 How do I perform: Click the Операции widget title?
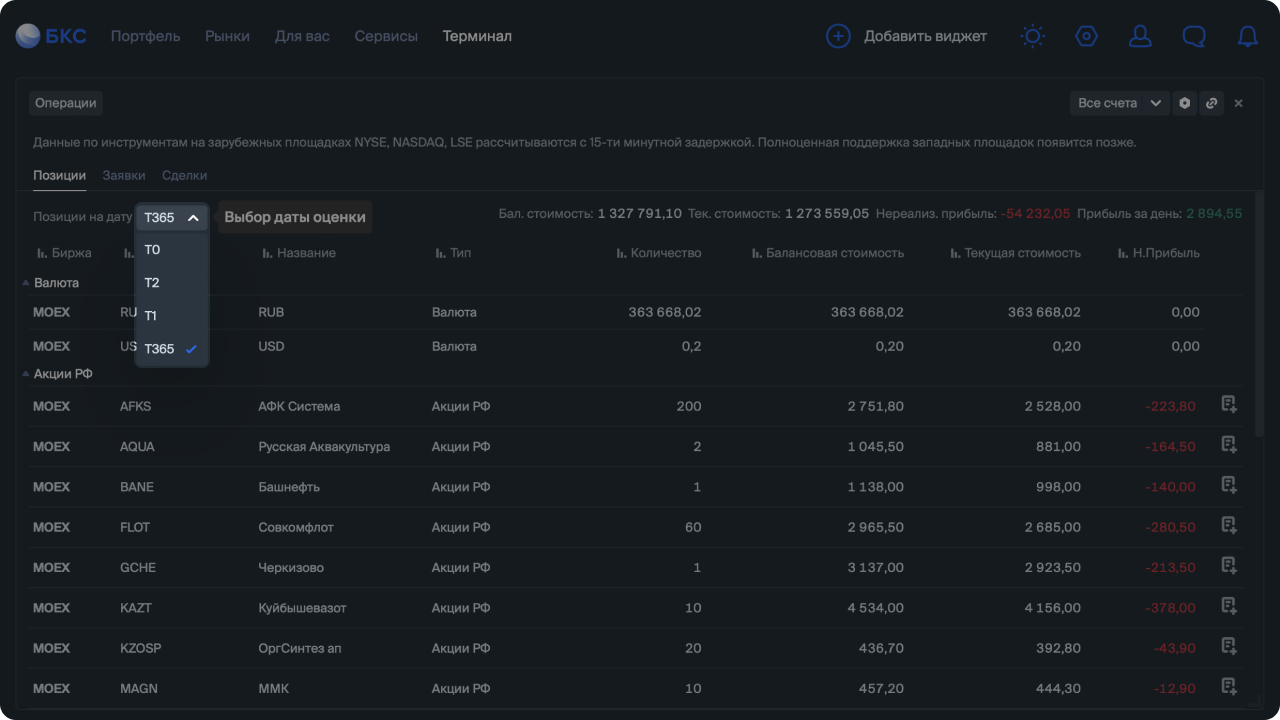click(66, 103)
